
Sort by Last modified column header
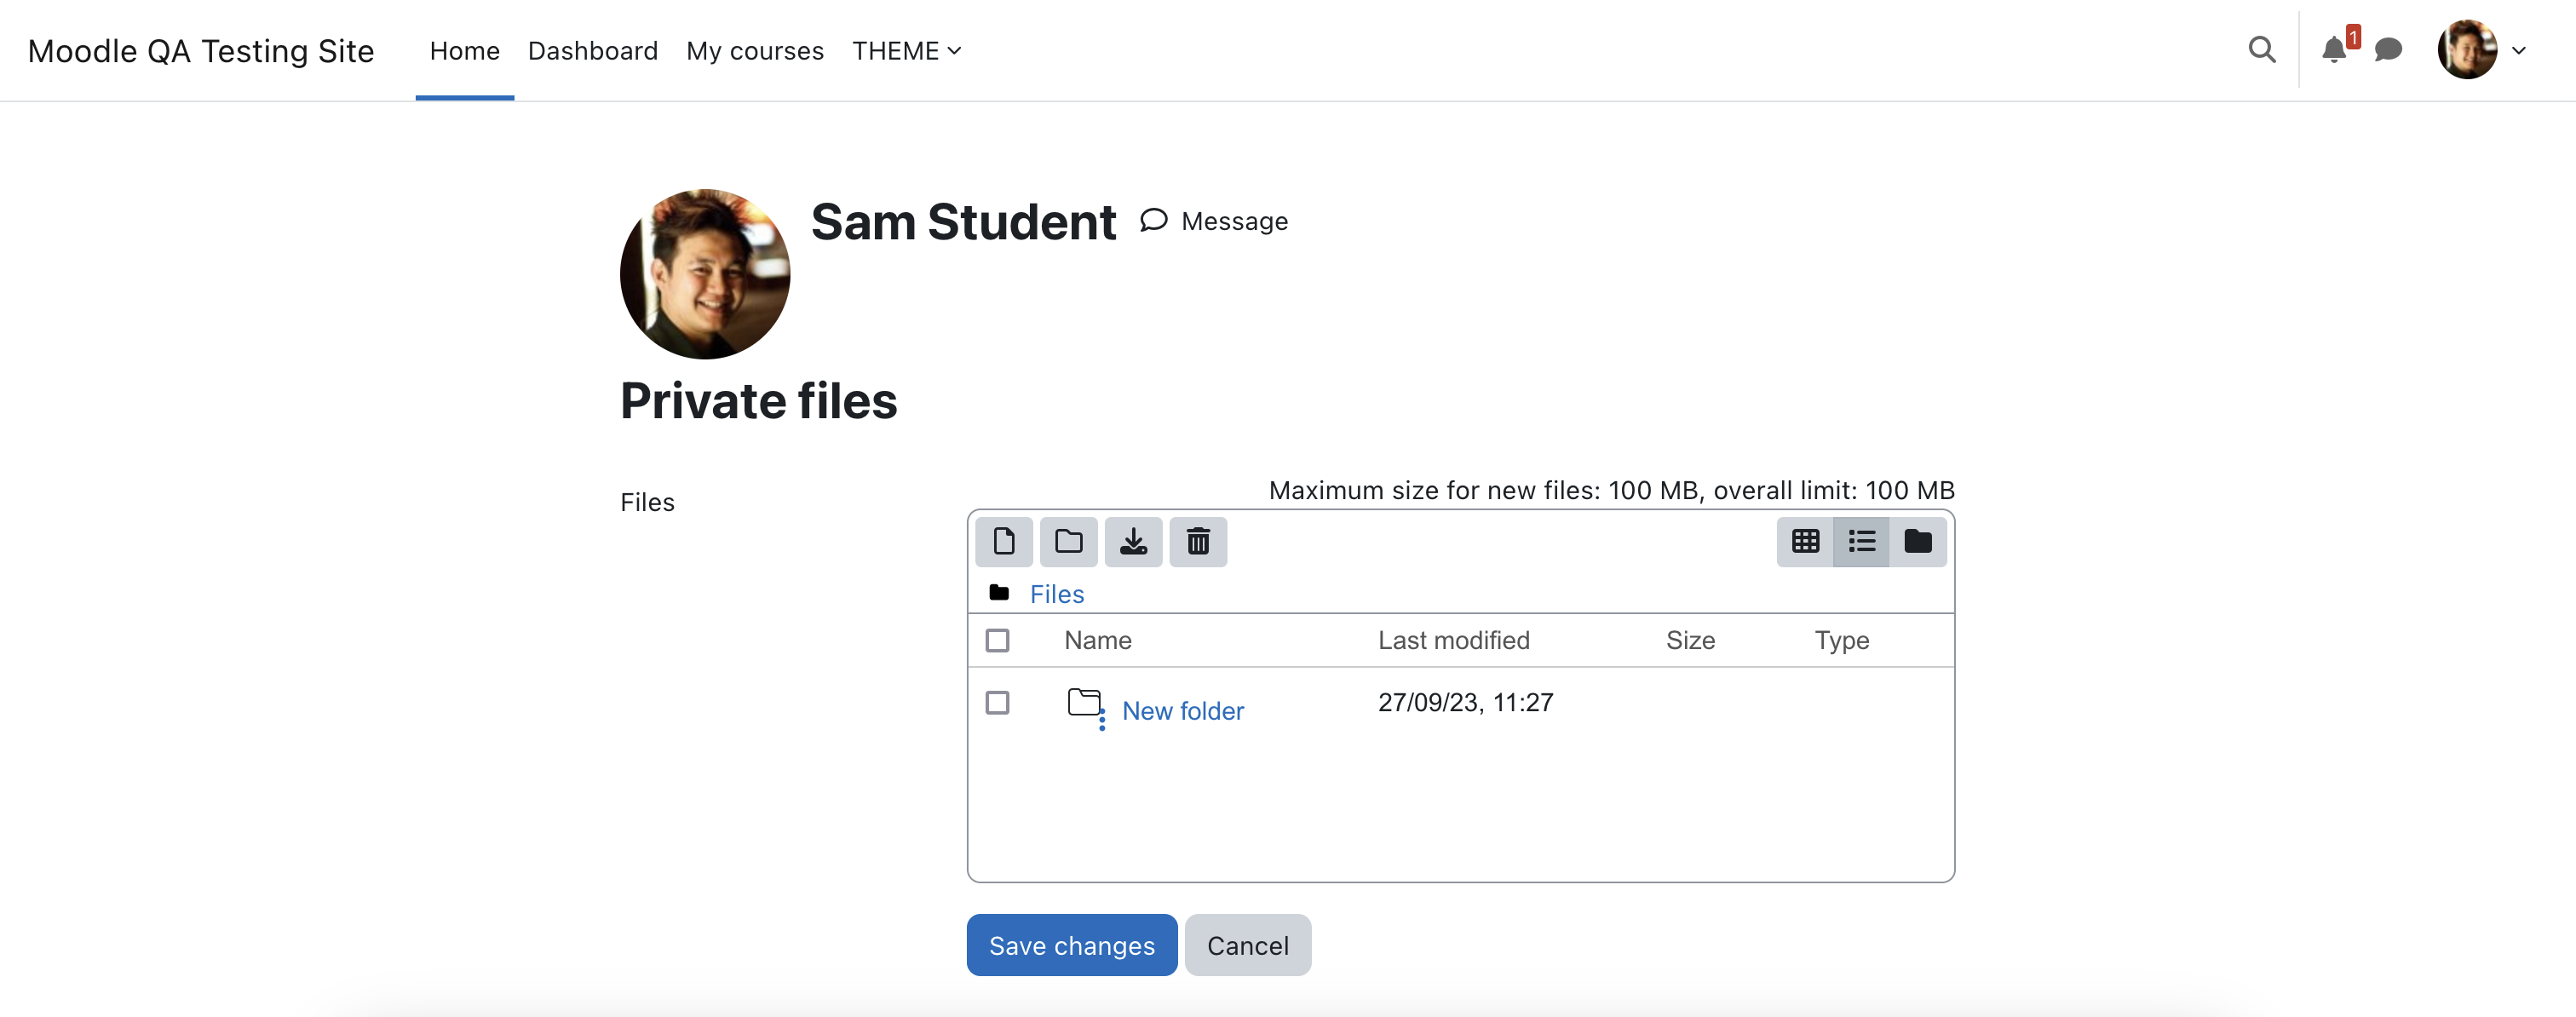tap(1453, 640)
